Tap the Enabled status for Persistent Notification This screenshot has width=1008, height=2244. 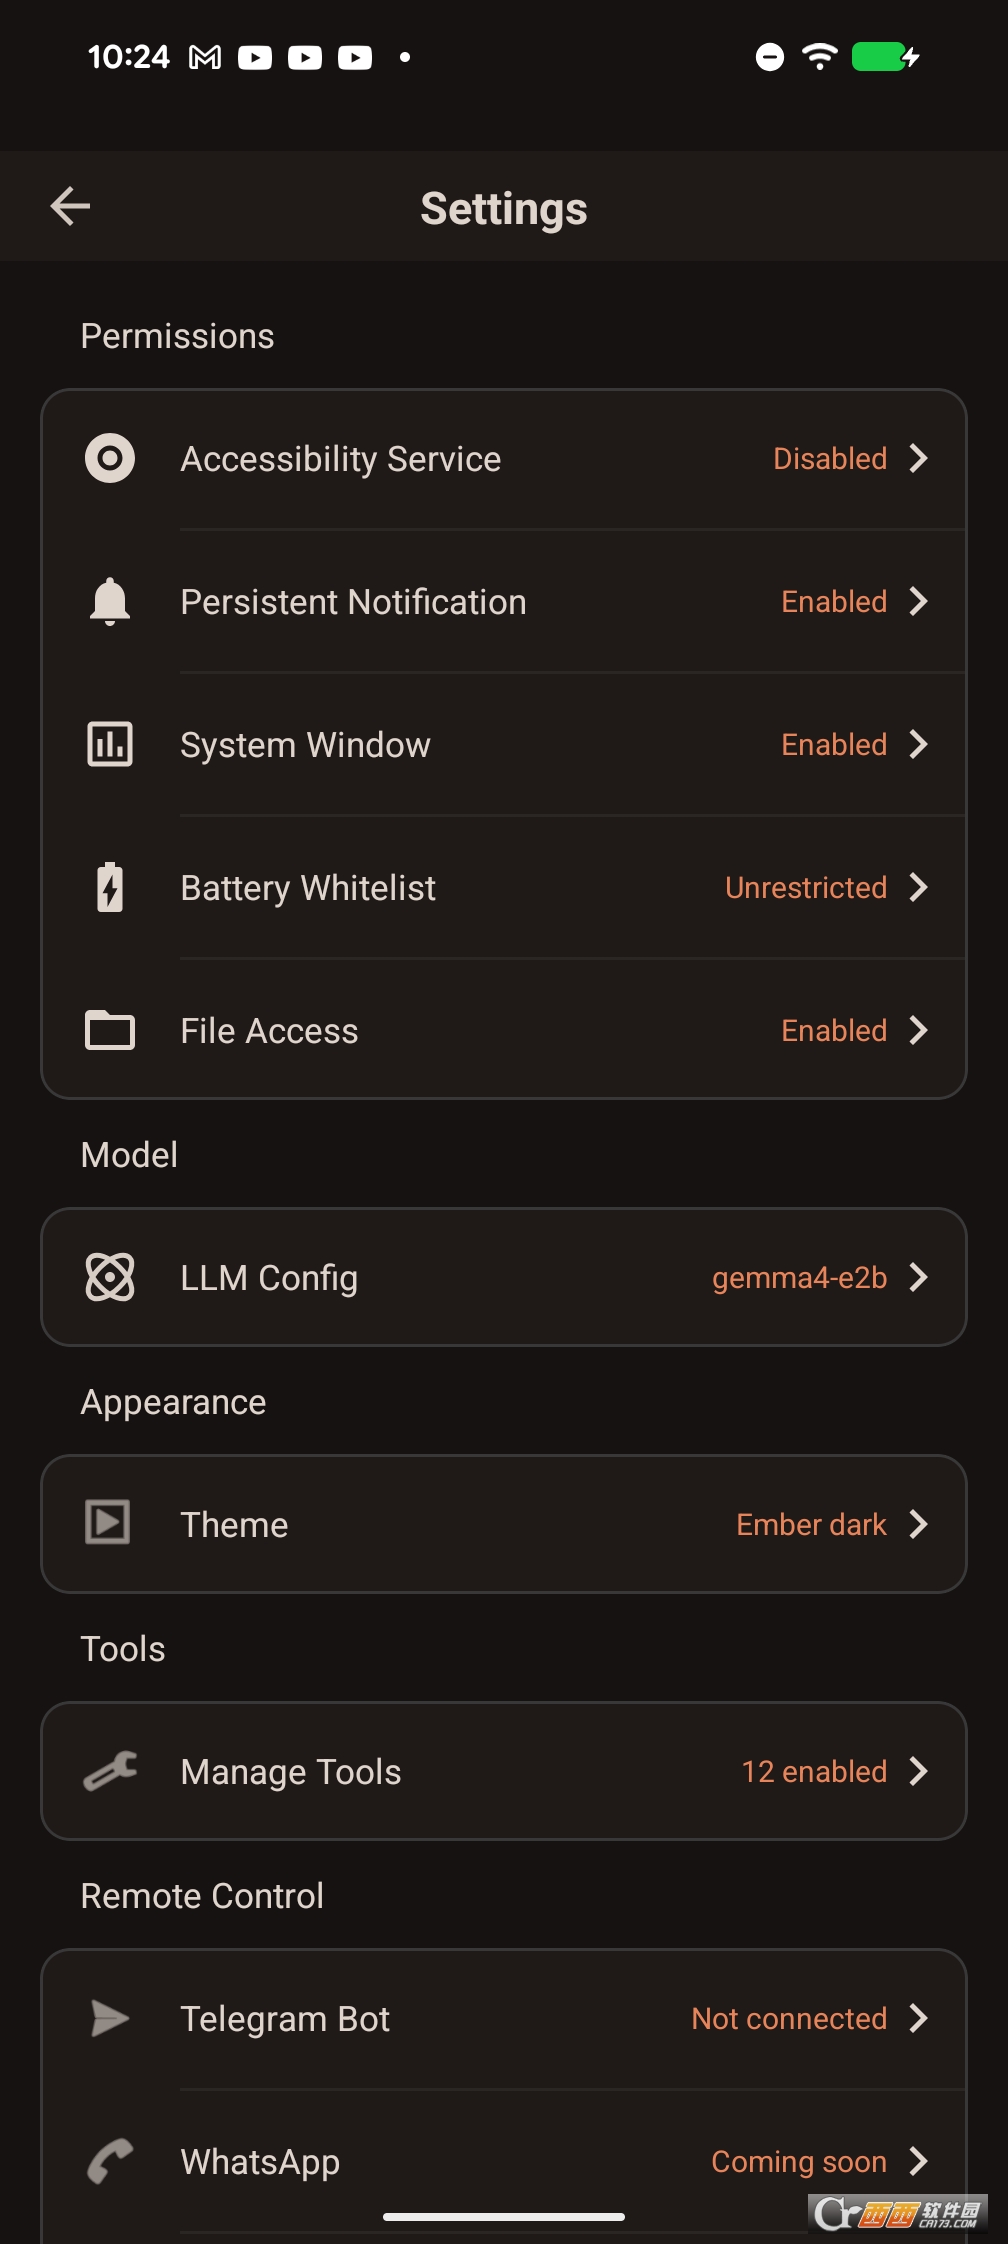(x=834, y=602)
